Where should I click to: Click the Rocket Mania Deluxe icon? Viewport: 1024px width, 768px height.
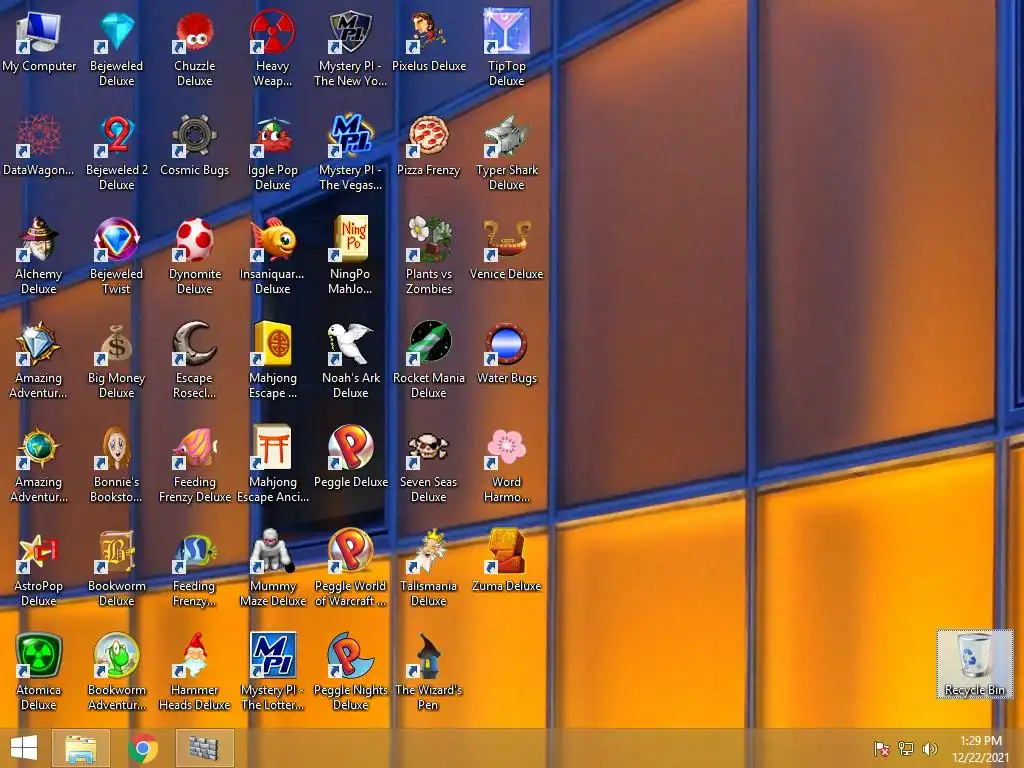428,359
